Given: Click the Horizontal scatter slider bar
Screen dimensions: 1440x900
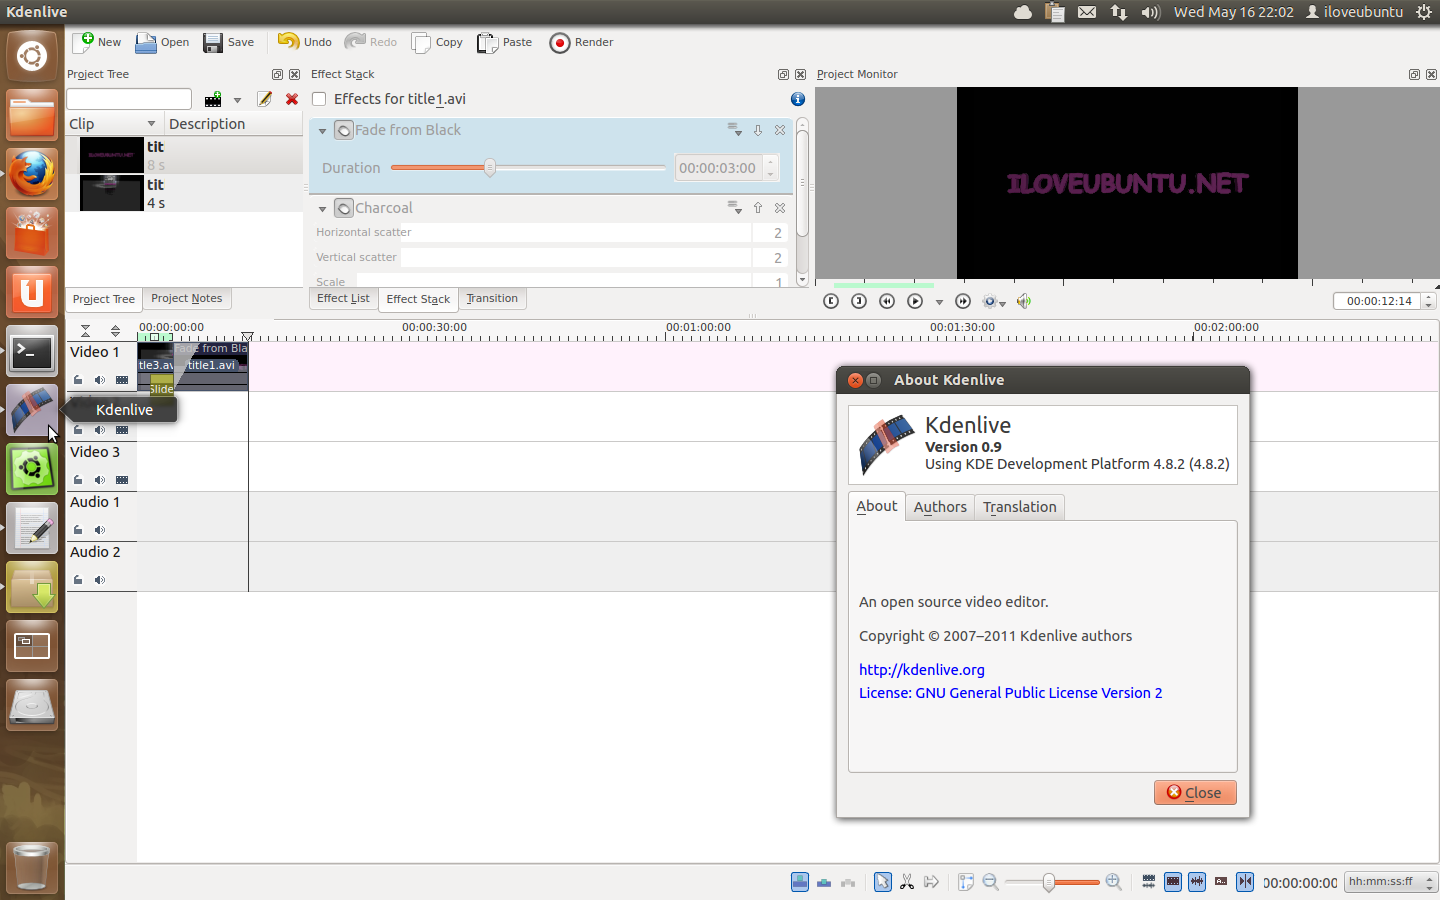Looking at the screenshot, I should pos(576,232).
